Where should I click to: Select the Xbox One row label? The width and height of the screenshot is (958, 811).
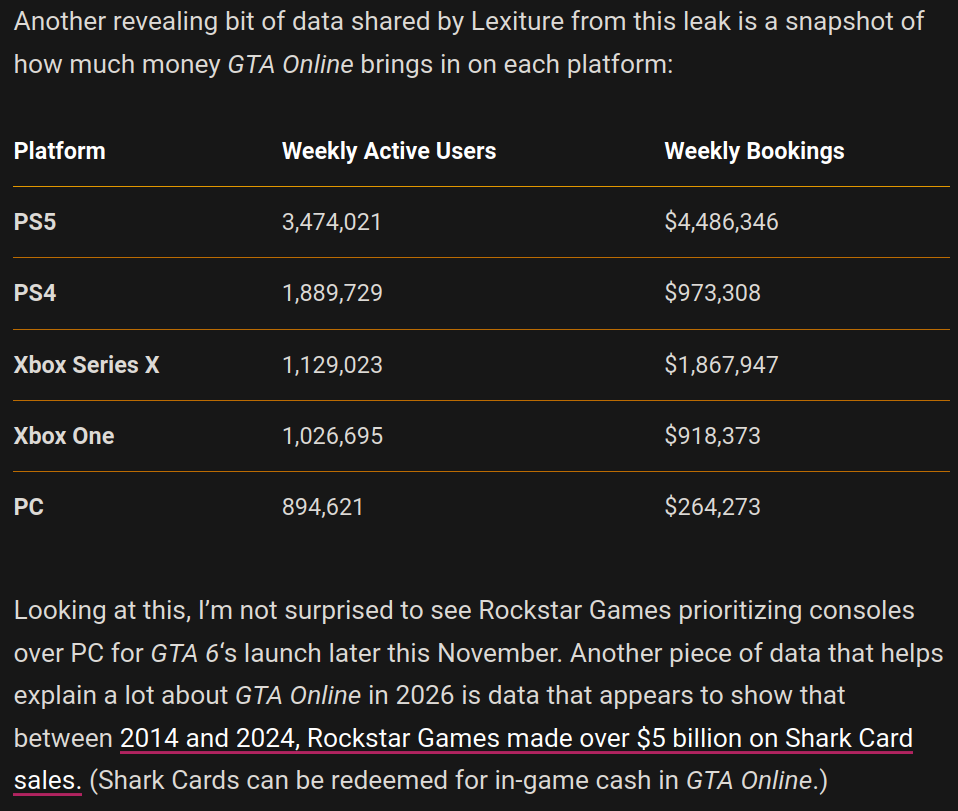point(64,436)
